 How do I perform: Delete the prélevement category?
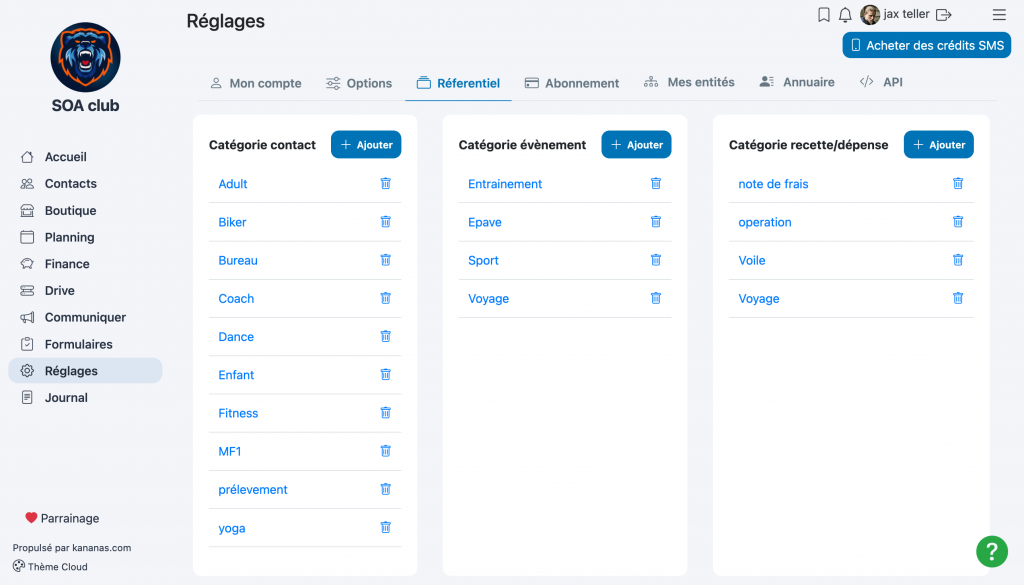tap(385, 489)
